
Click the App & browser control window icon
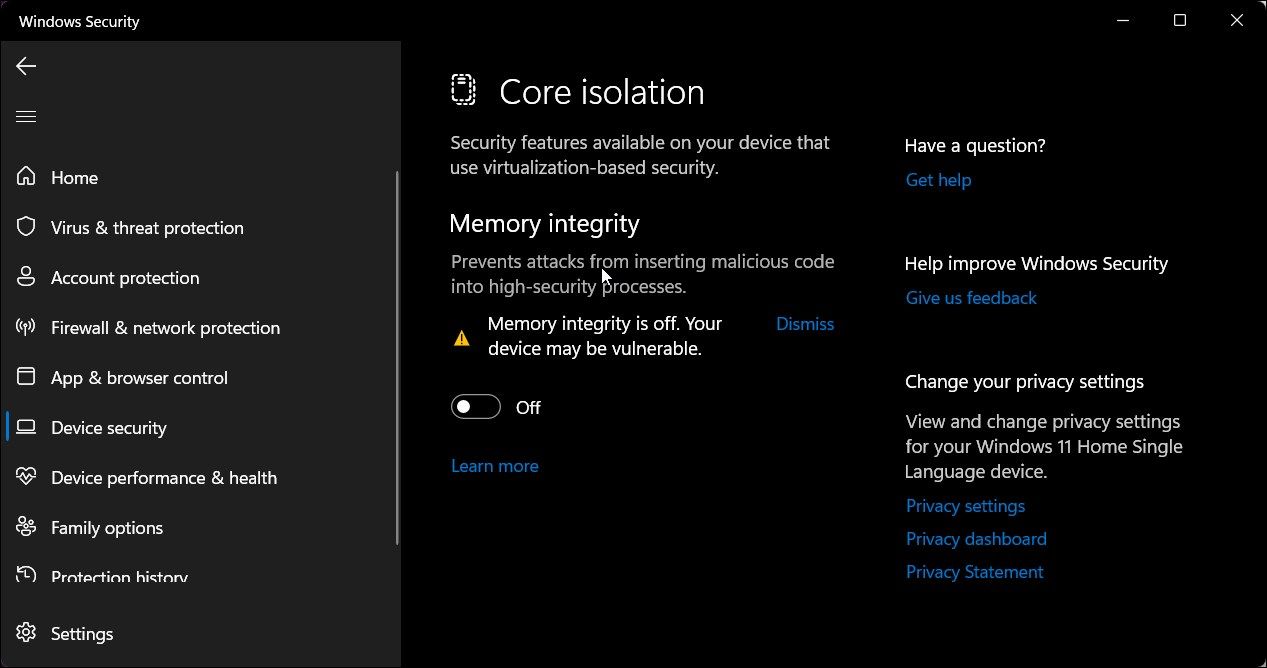click(x=26, y=377)
